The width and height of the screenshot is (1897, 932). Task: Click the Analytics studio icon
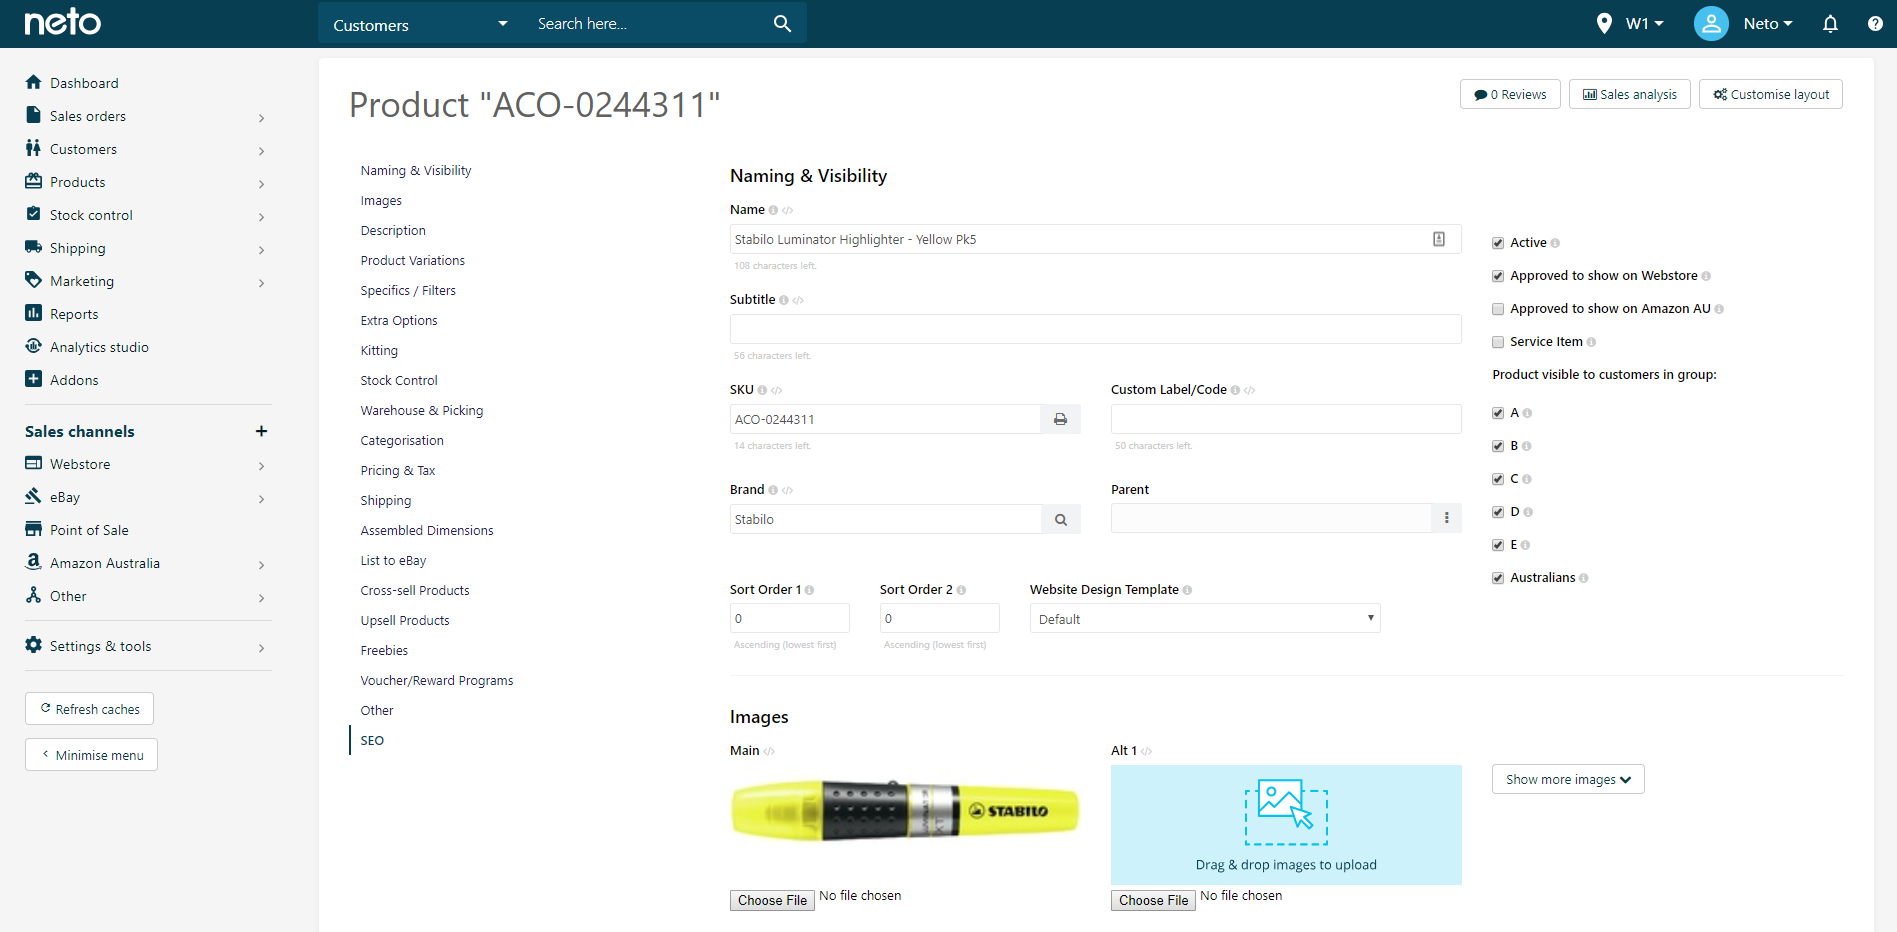point(33,346)
